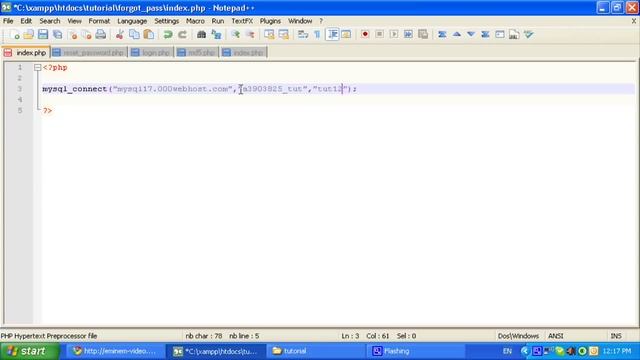Toggle show all characters pilcrow icon

(x=317, y=35)
